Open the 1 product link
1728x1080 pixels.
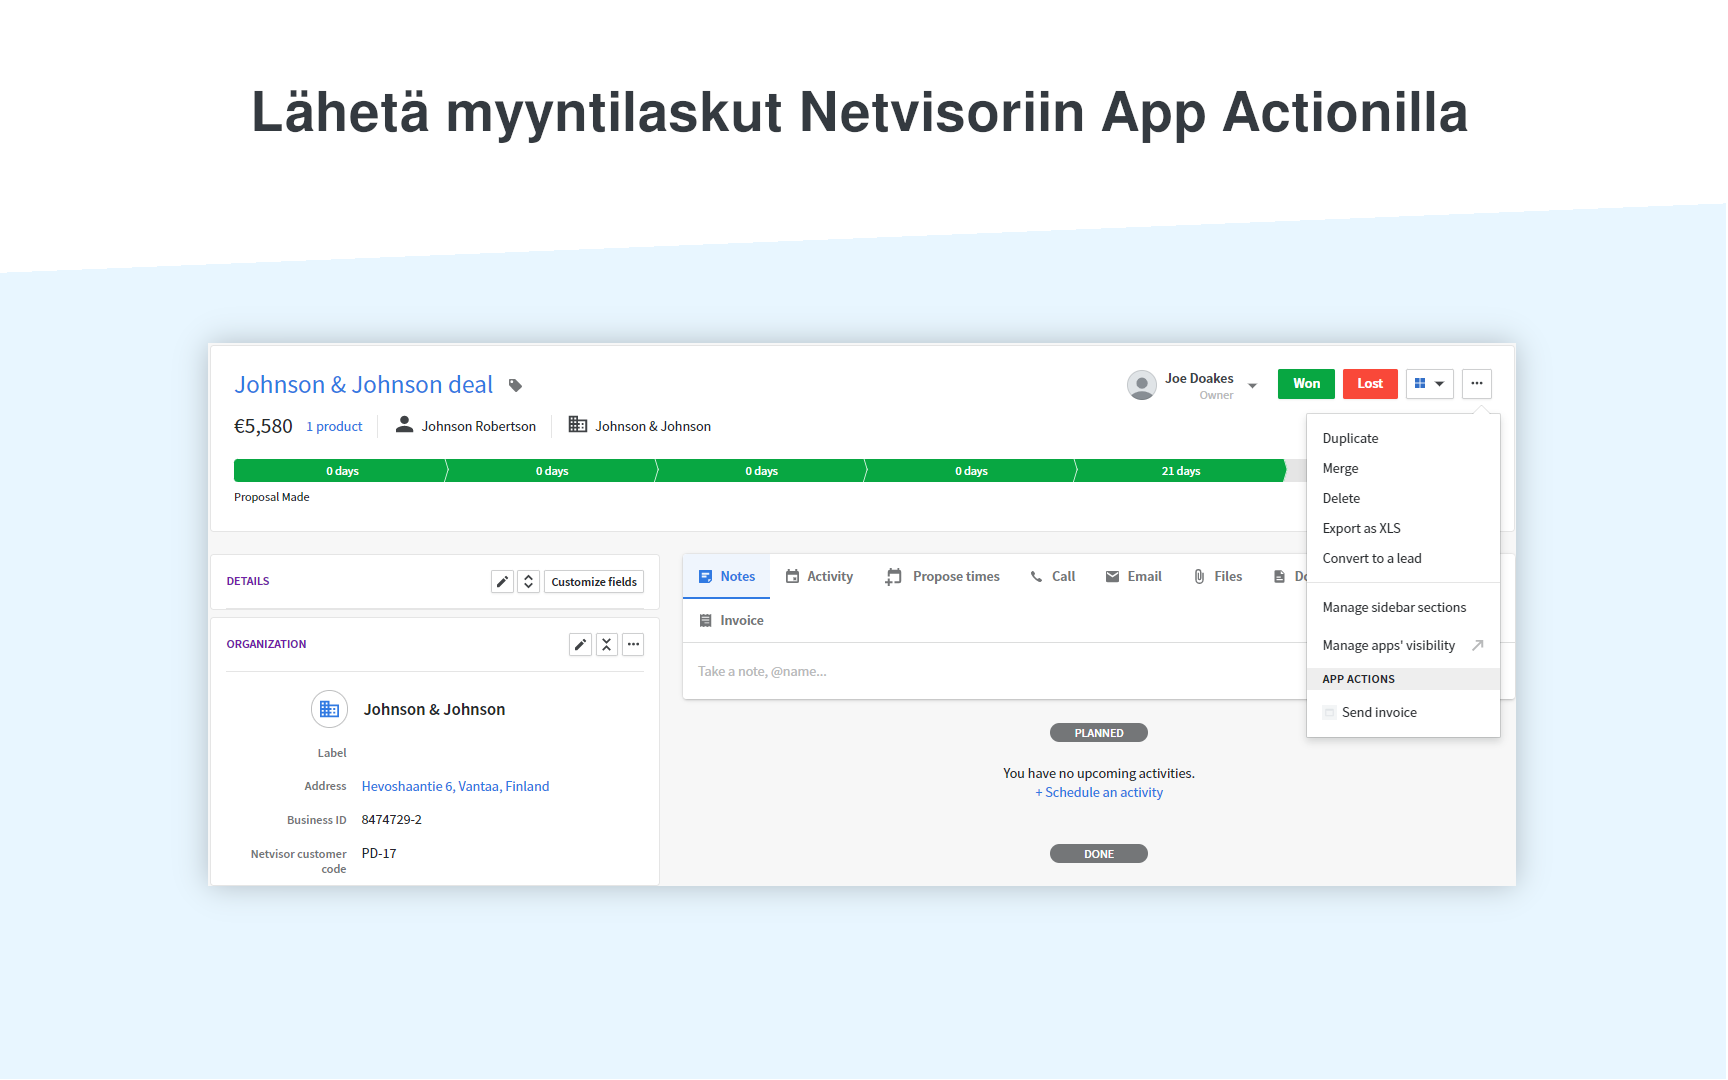[334, 426]
